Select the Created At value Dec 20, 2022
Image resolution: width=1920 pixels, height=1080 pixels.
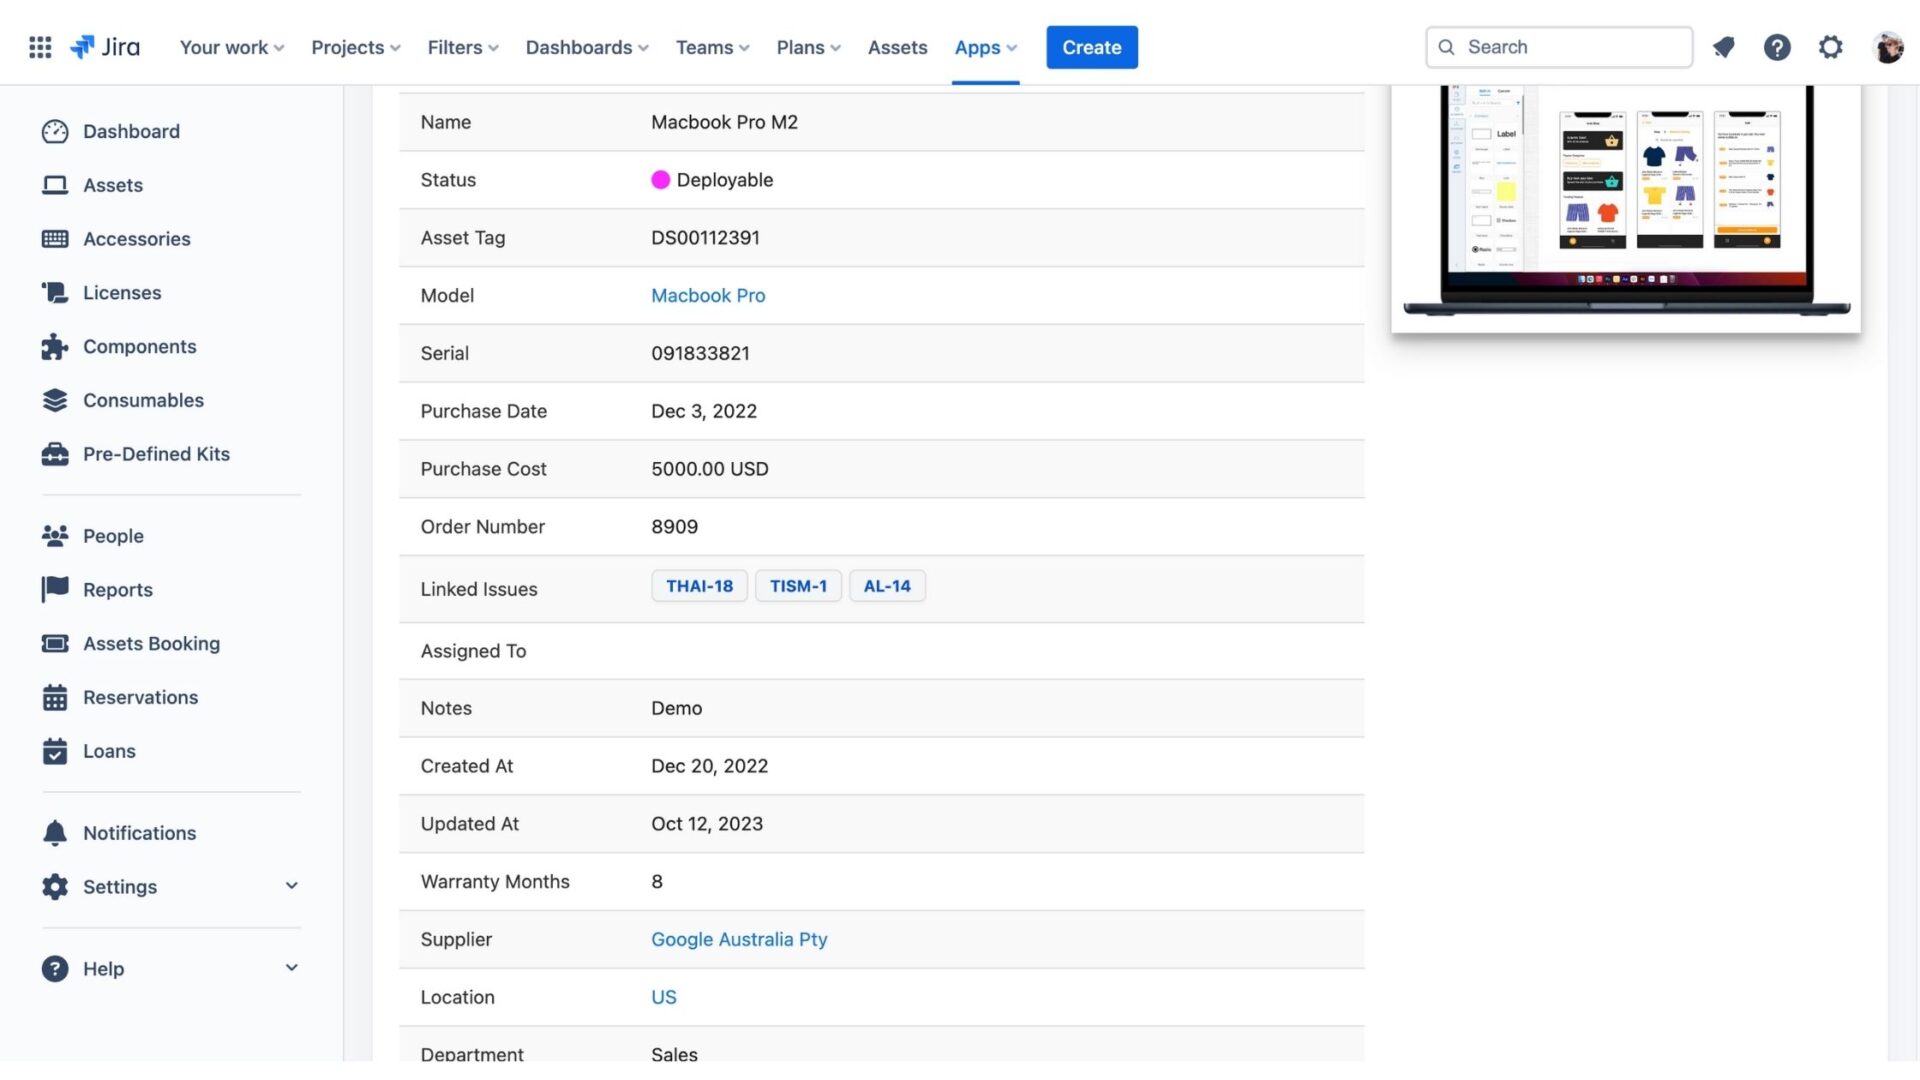pos(709,766)
